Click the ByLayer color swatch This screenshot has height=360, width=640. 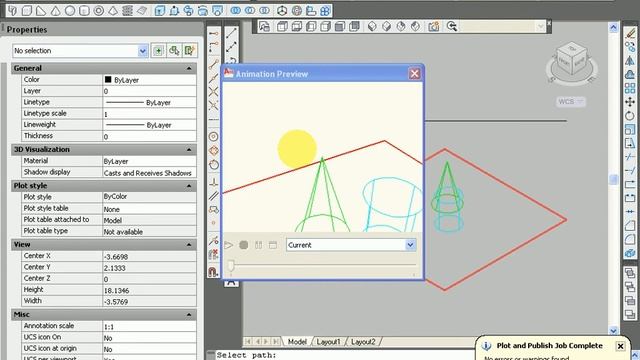click(108, 80)
